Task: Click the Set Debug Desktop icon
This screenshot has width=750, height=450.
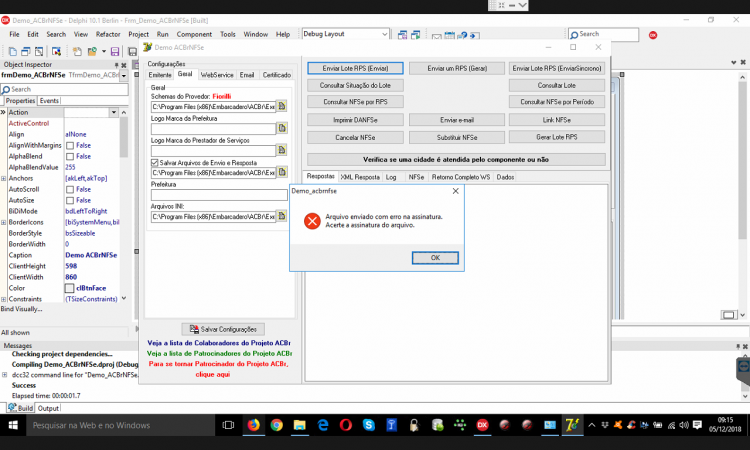Action: coord(416,34)
